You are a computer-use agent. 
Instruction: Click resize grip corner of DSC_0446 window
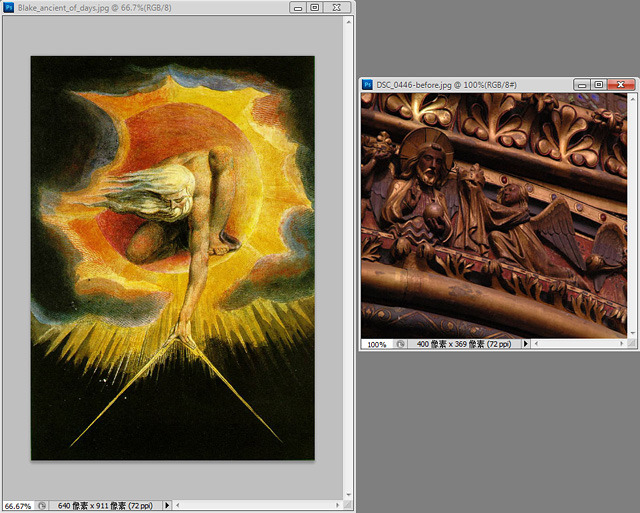click(632, 344)
